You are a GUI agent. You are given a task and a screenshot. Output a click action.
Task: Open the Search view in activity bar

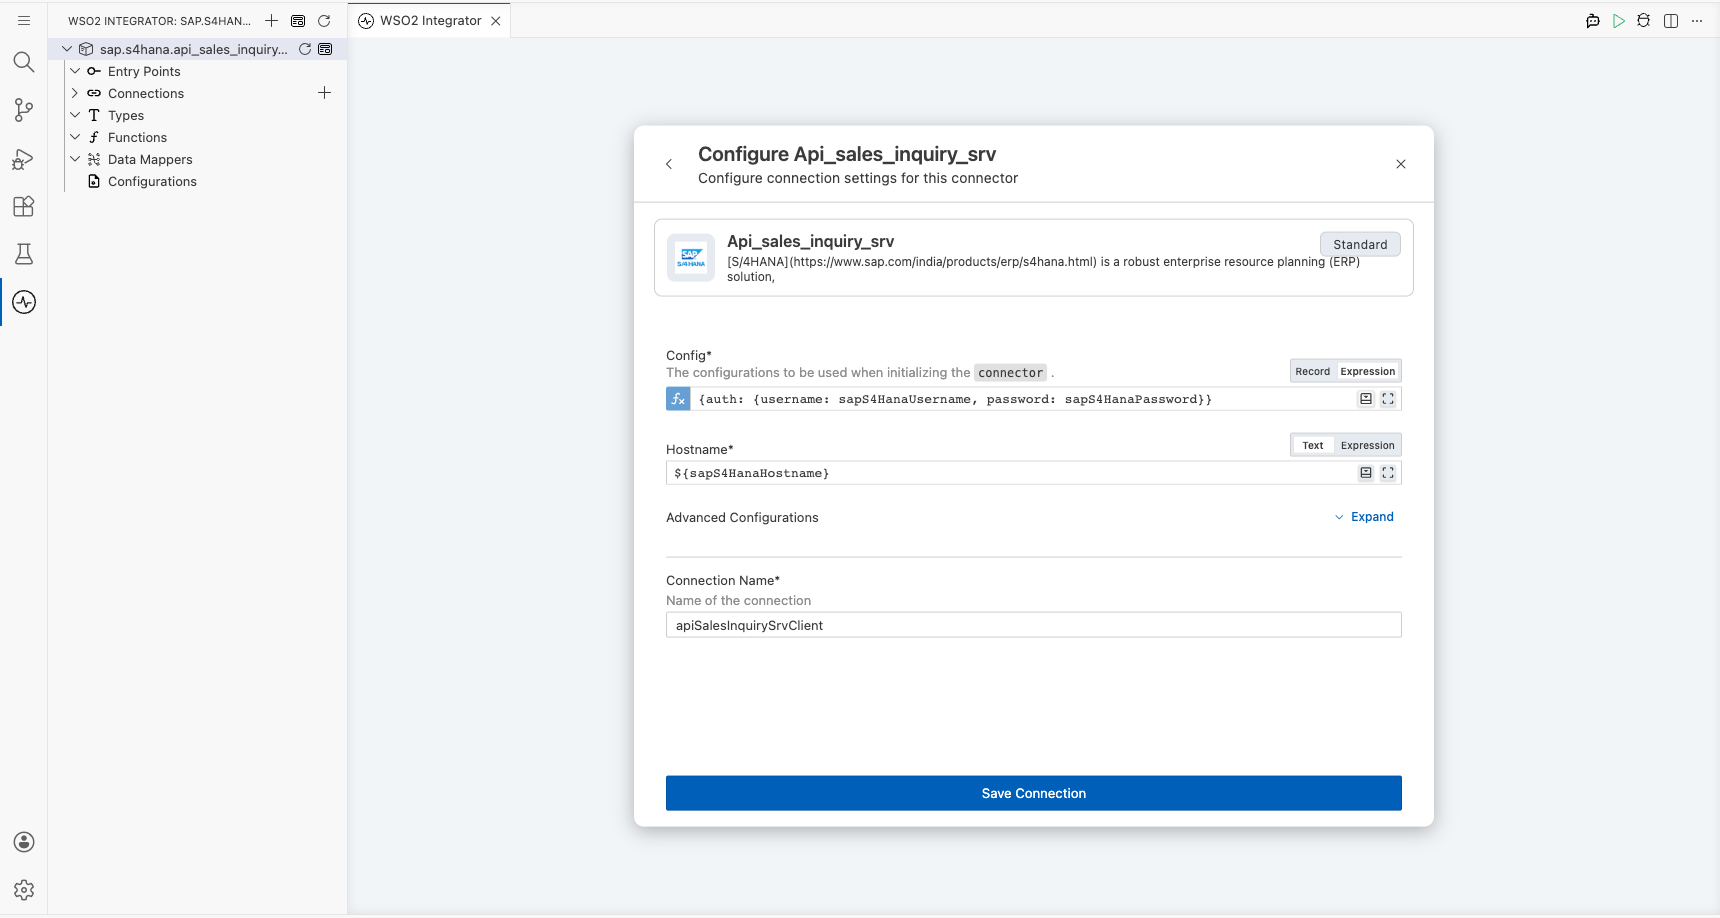tap(24, 62)
